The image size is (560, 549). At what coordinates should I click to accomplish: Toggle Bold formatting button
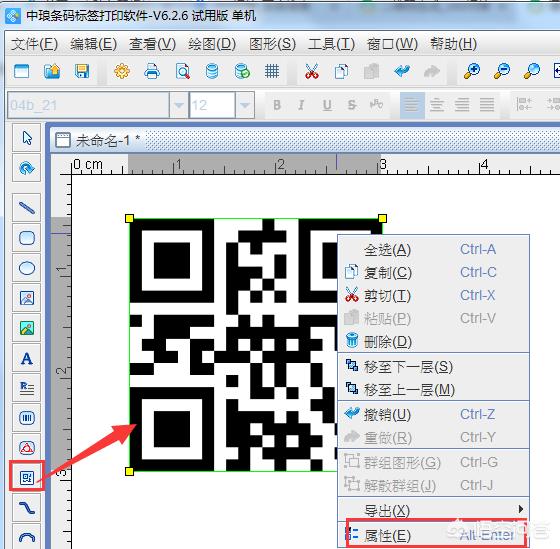point(277,105)
